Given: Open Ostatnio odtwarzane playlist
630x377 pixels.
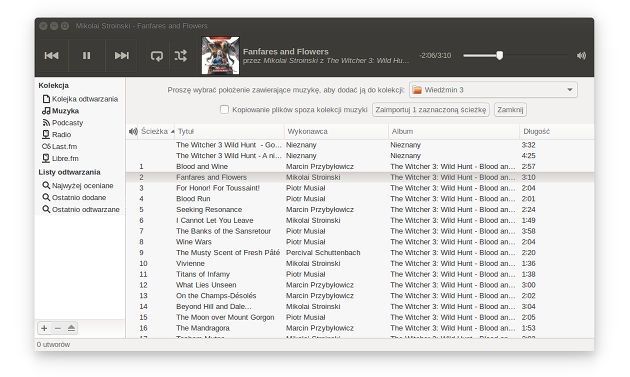Looking at the screenshot, I should click(x=81, y=209).
